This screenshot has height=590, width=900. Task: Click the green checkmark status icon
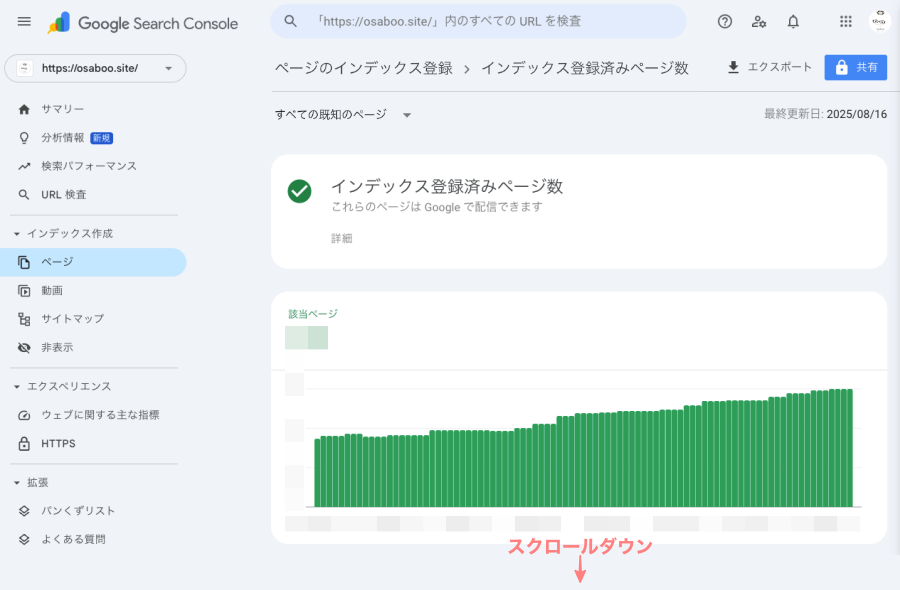tap(300, 191)
